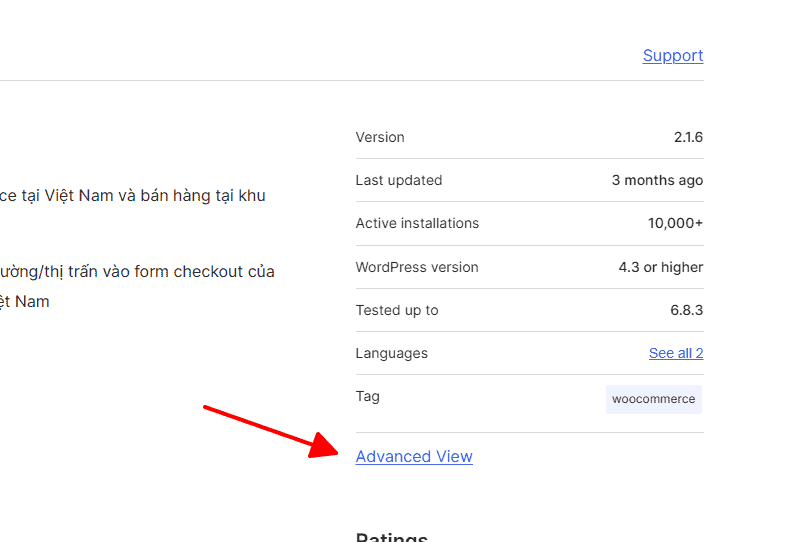Click the Last updated label
The height and width of the screenshot is (542, 807).
pyautogui.click(x=399, y=181)
